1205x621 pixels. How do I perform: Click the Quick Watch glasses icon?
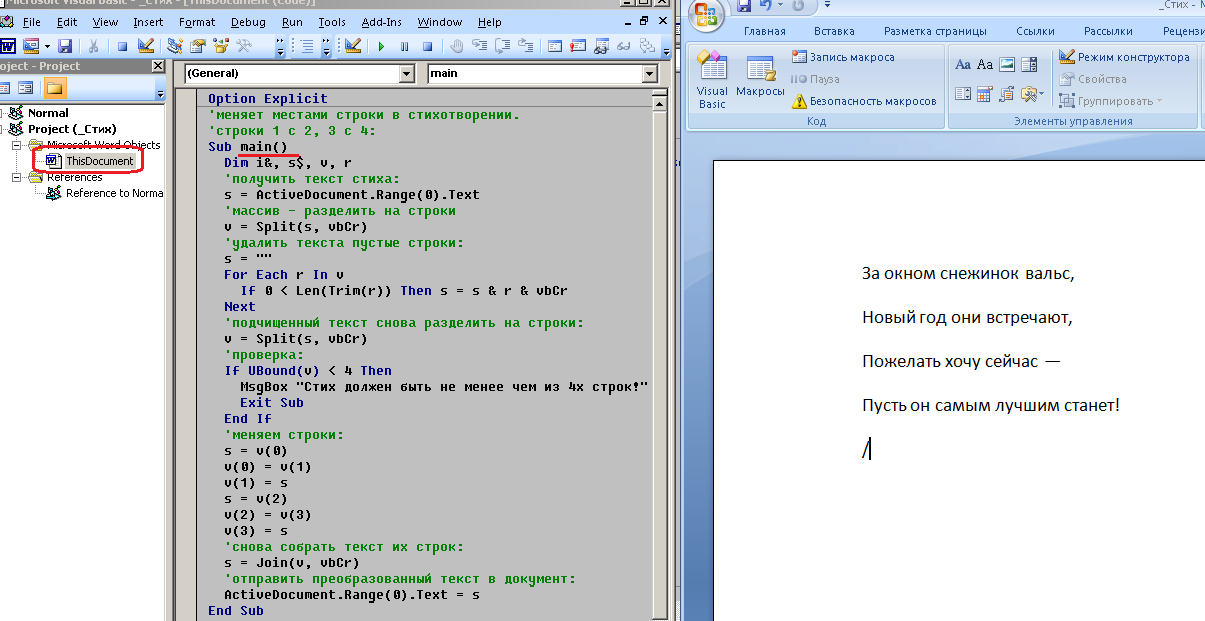623,46
